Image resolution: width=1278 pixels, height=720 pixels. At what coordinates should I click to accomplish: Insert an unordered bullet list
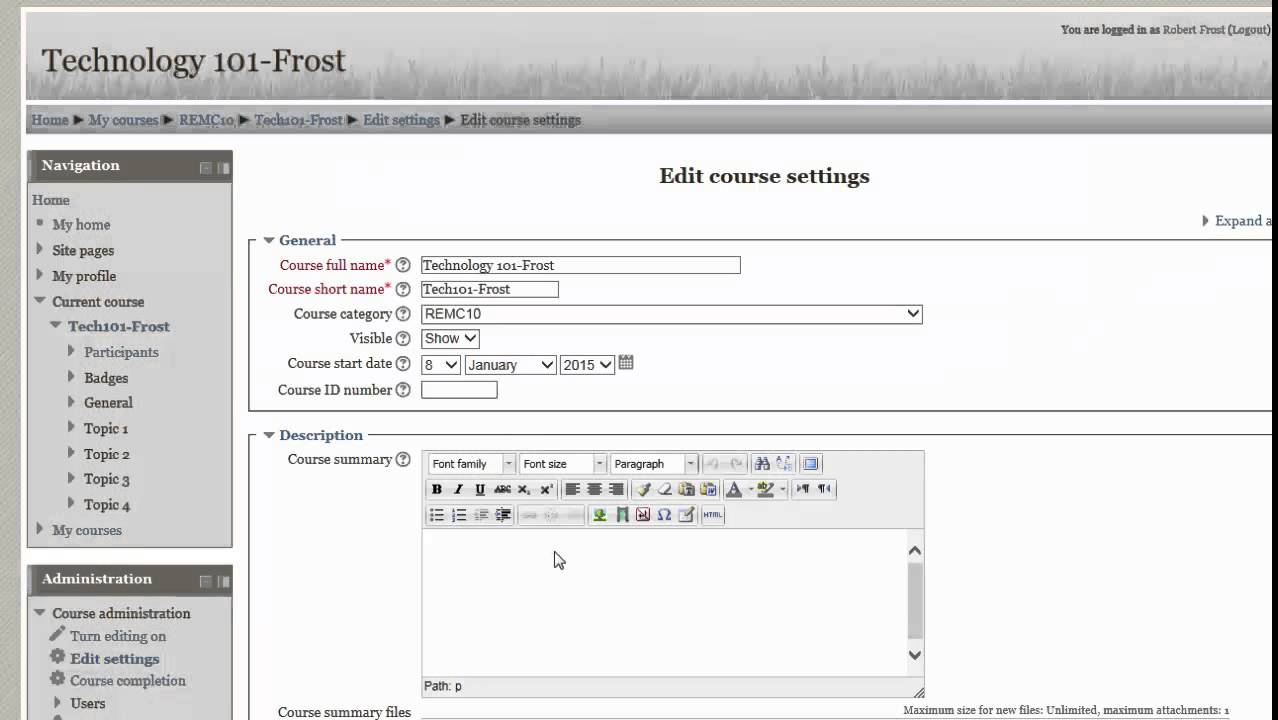(x=436, y=515)
